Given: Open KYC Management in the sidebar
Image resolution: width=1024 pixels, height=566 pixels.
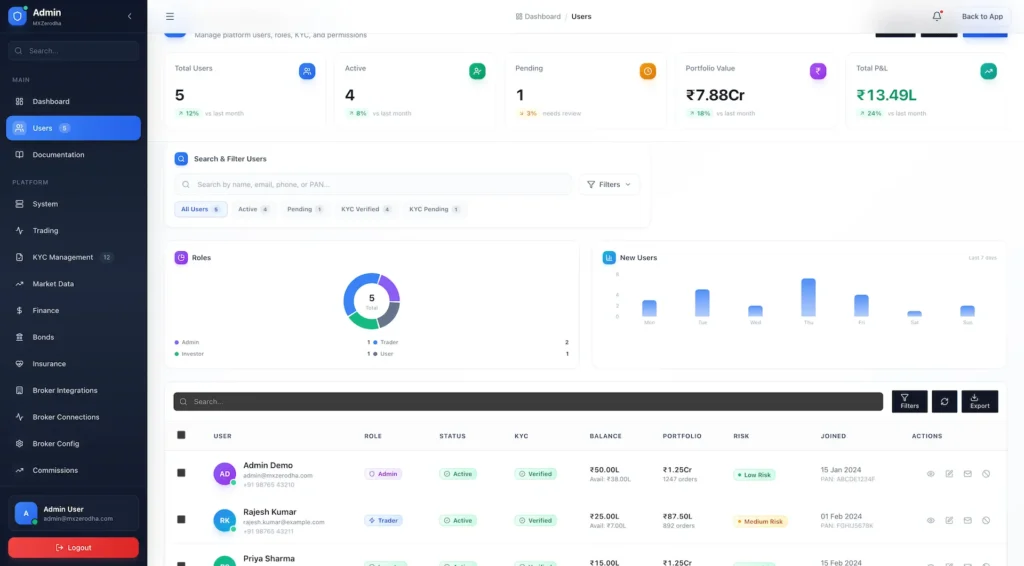Looking at the screenshot, I should (x=73, y=257).
